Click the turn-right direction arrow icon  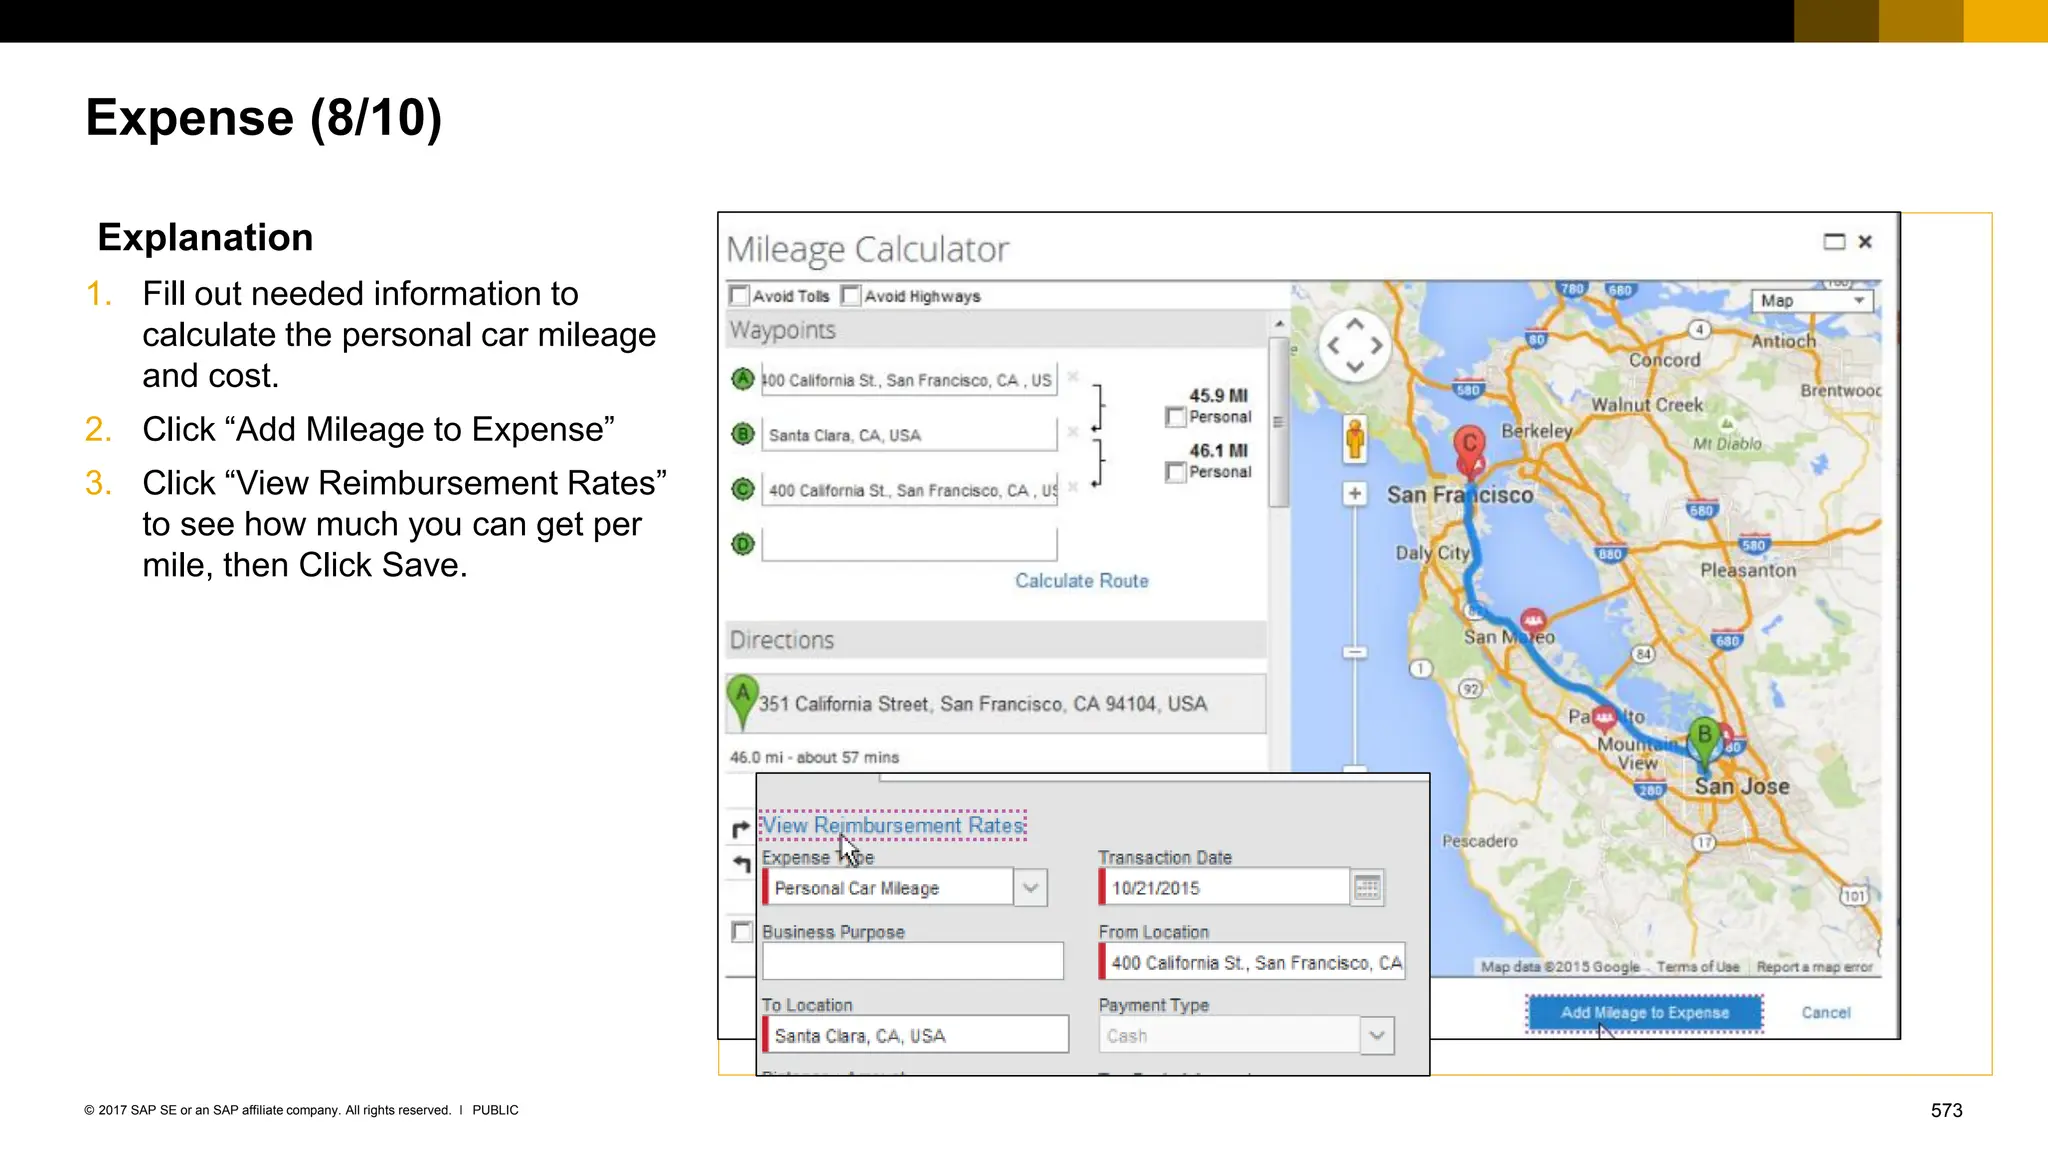click(x=741, y=829)
